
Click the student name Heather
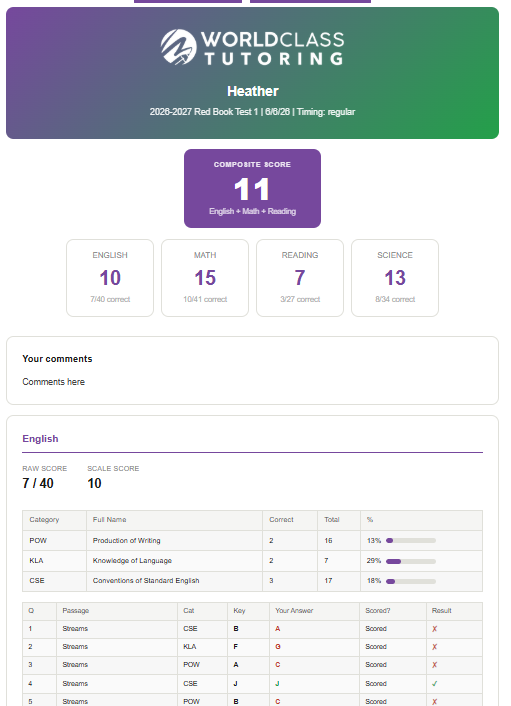pyautogui.click(x=253, y=91)
